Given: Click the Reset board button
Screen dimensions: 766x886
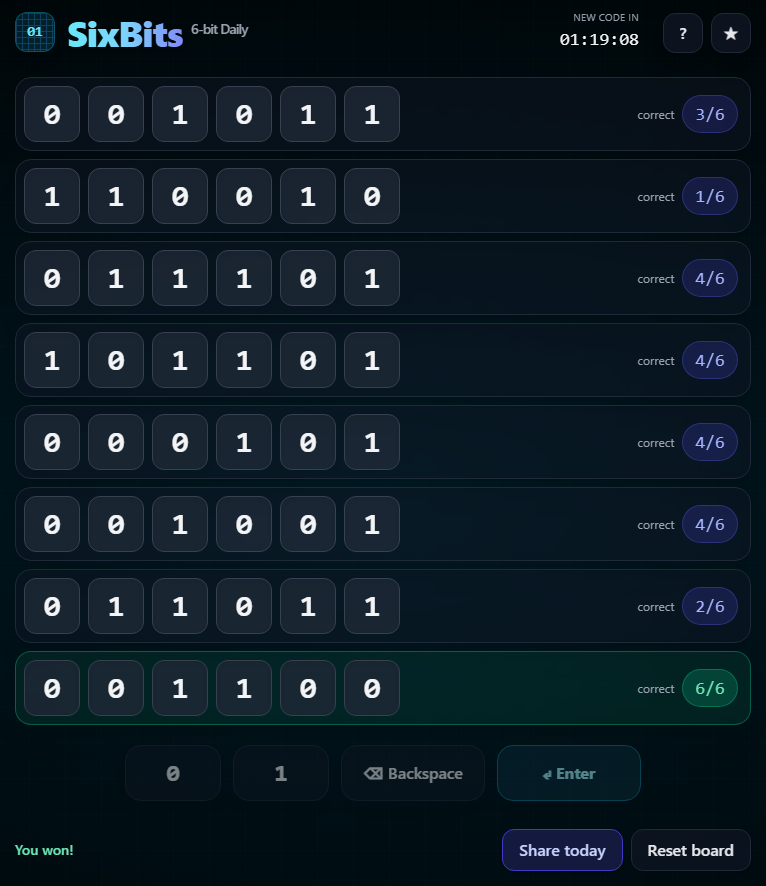Looking at the screenshot, I should [690, 850].
